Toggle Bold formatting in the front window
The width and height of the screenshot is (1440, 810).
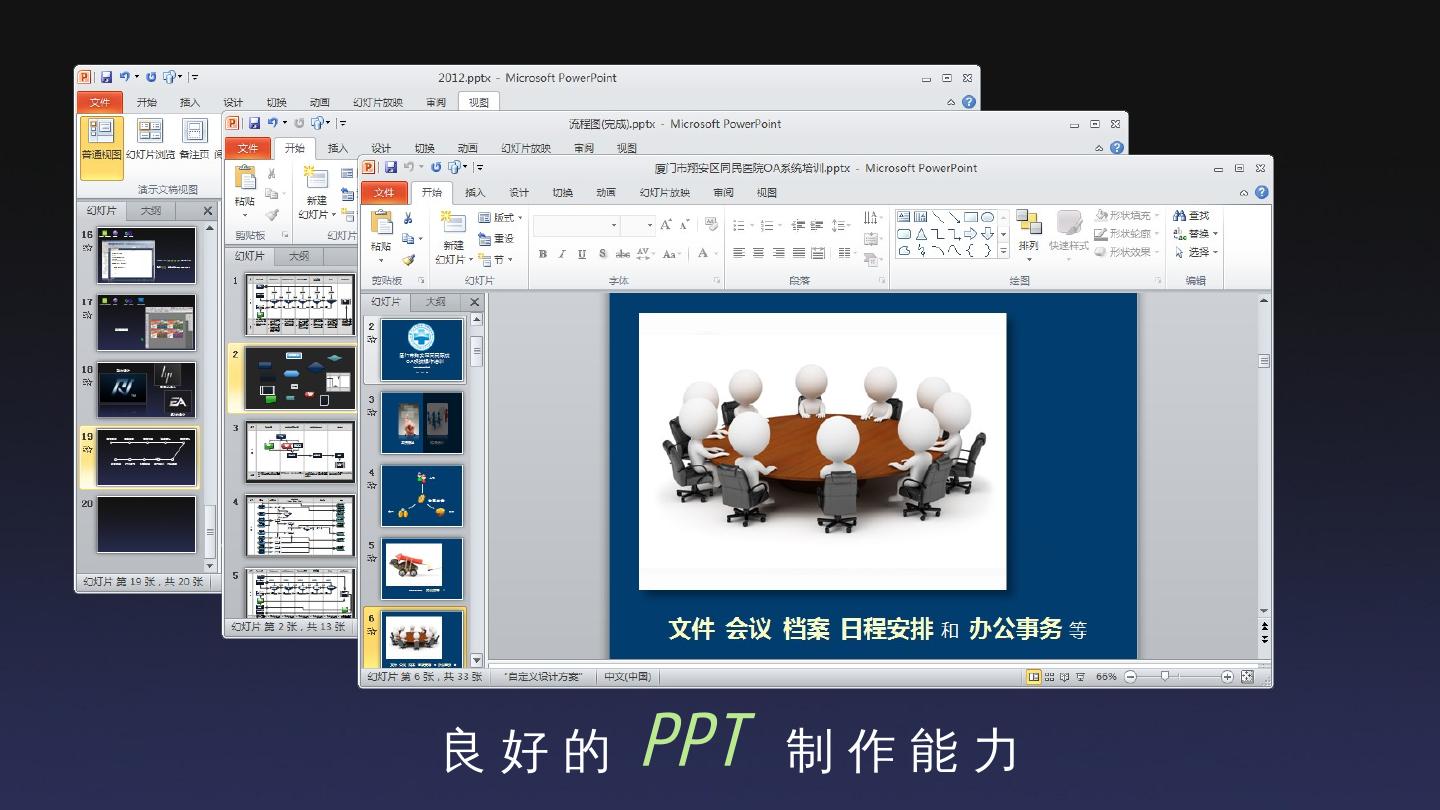click(542, 254)
